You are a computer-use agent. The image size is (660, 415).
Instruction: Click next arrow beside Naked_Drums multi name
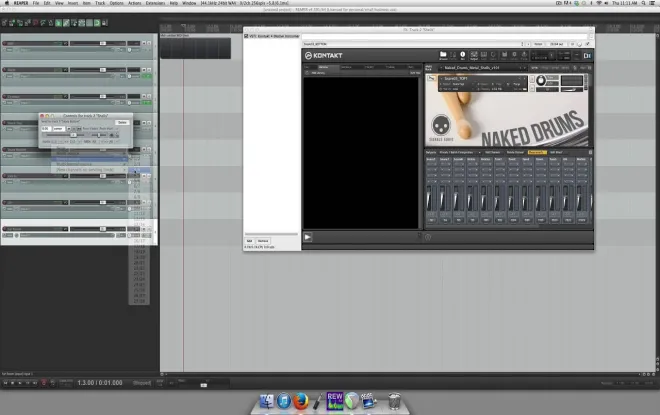pyautogui.click(x=524, y=68)
